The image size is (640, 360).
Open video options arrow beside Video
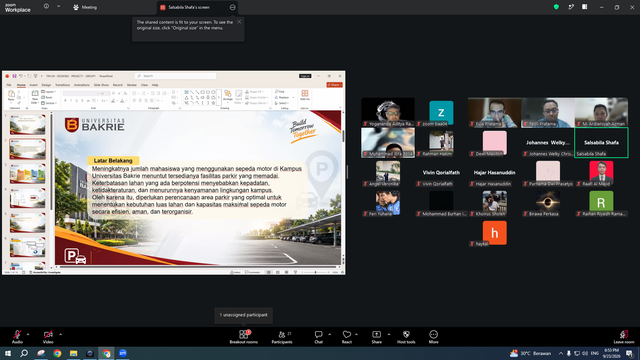60,334
